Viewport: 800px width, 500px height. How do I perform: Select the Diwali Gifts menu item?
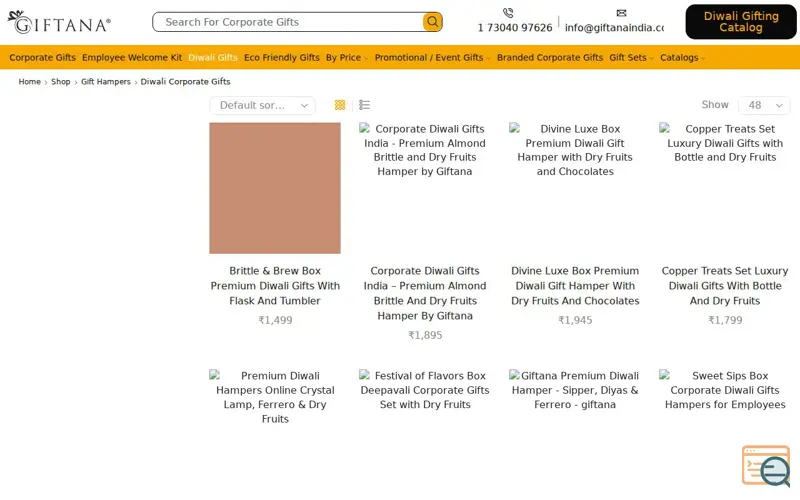[213, 58]
